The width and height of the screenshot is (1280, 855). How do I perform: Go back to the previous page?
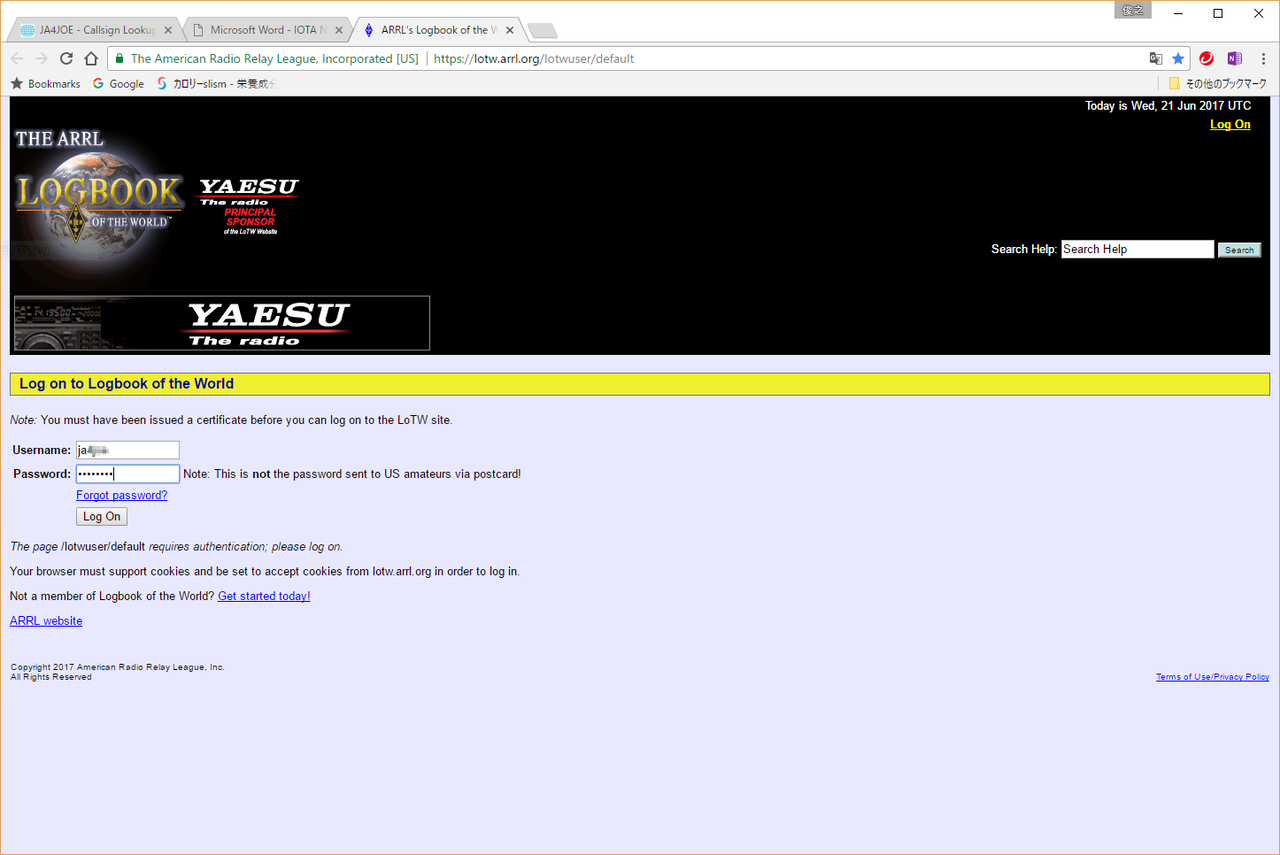pyautogui.click(x=17, y=59)
